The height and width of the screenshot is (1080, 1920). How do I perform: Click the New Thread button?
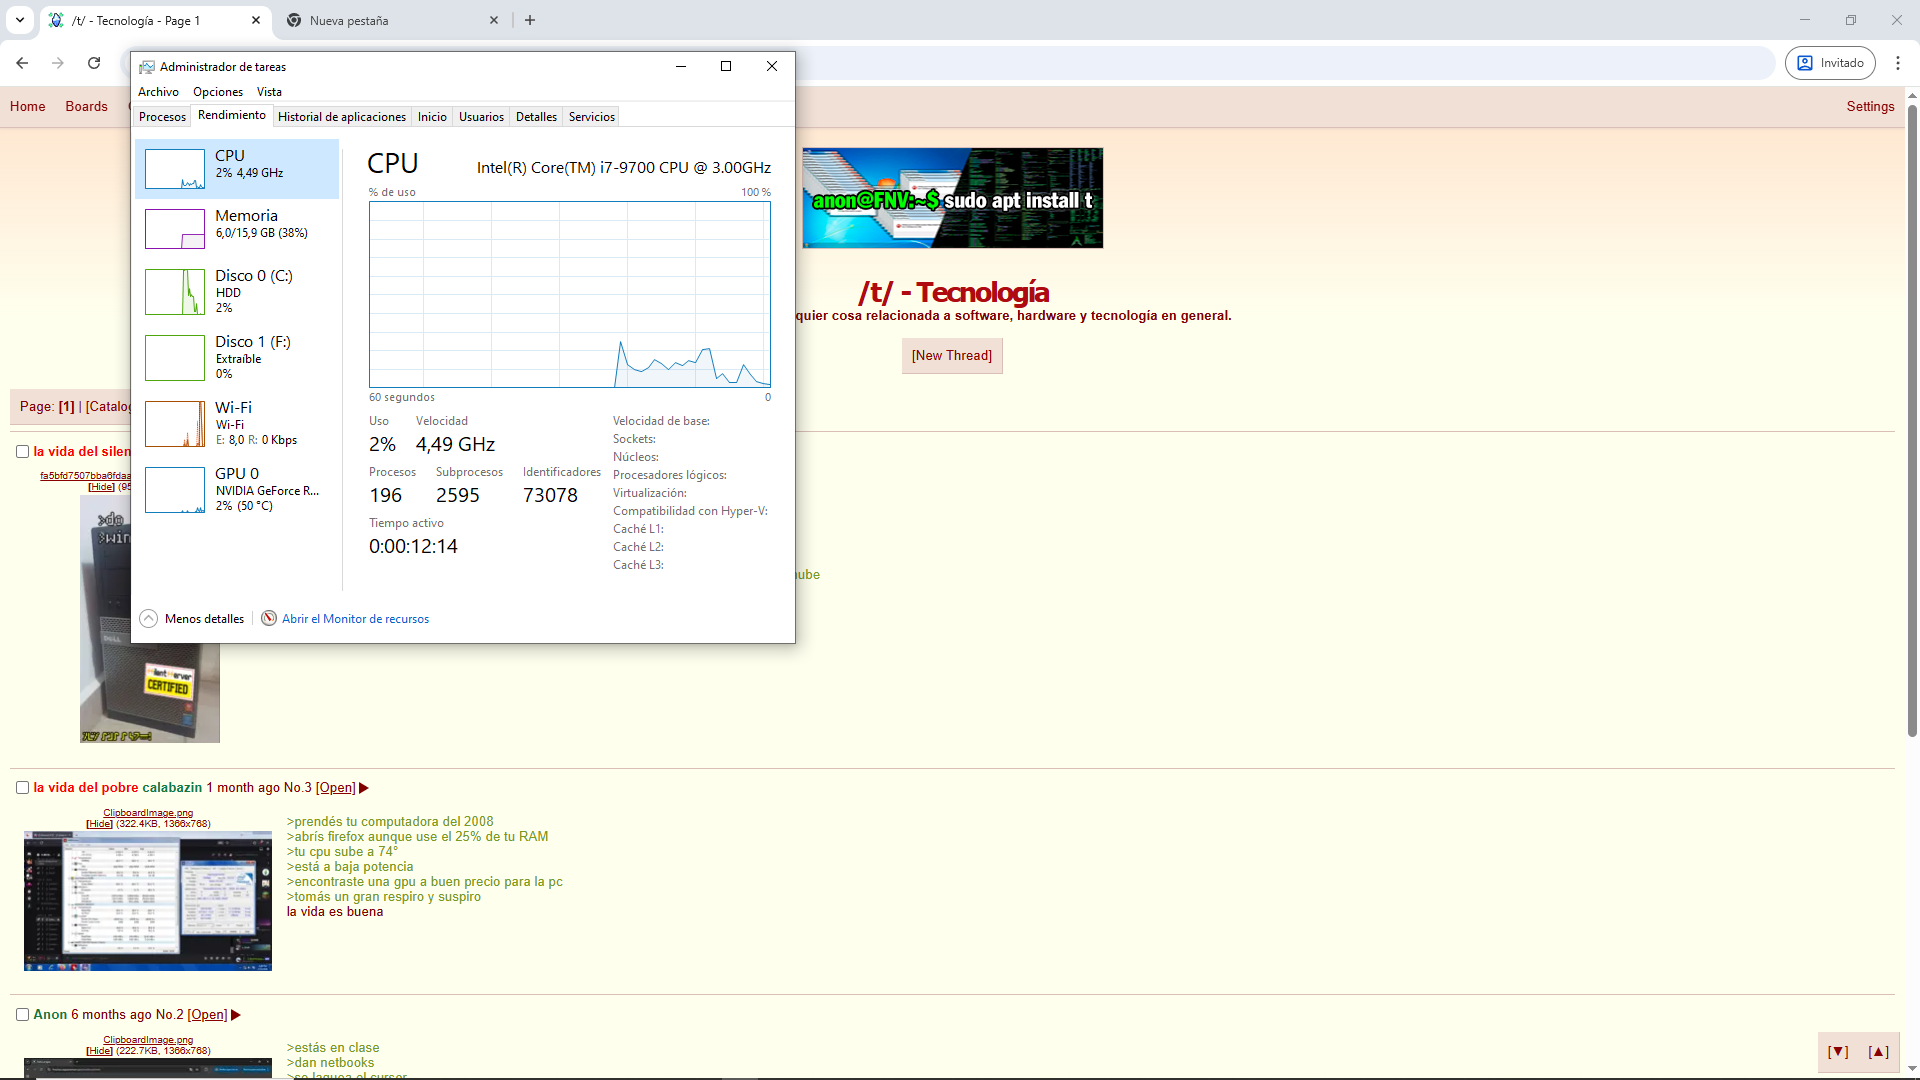(x=952, y=356)
